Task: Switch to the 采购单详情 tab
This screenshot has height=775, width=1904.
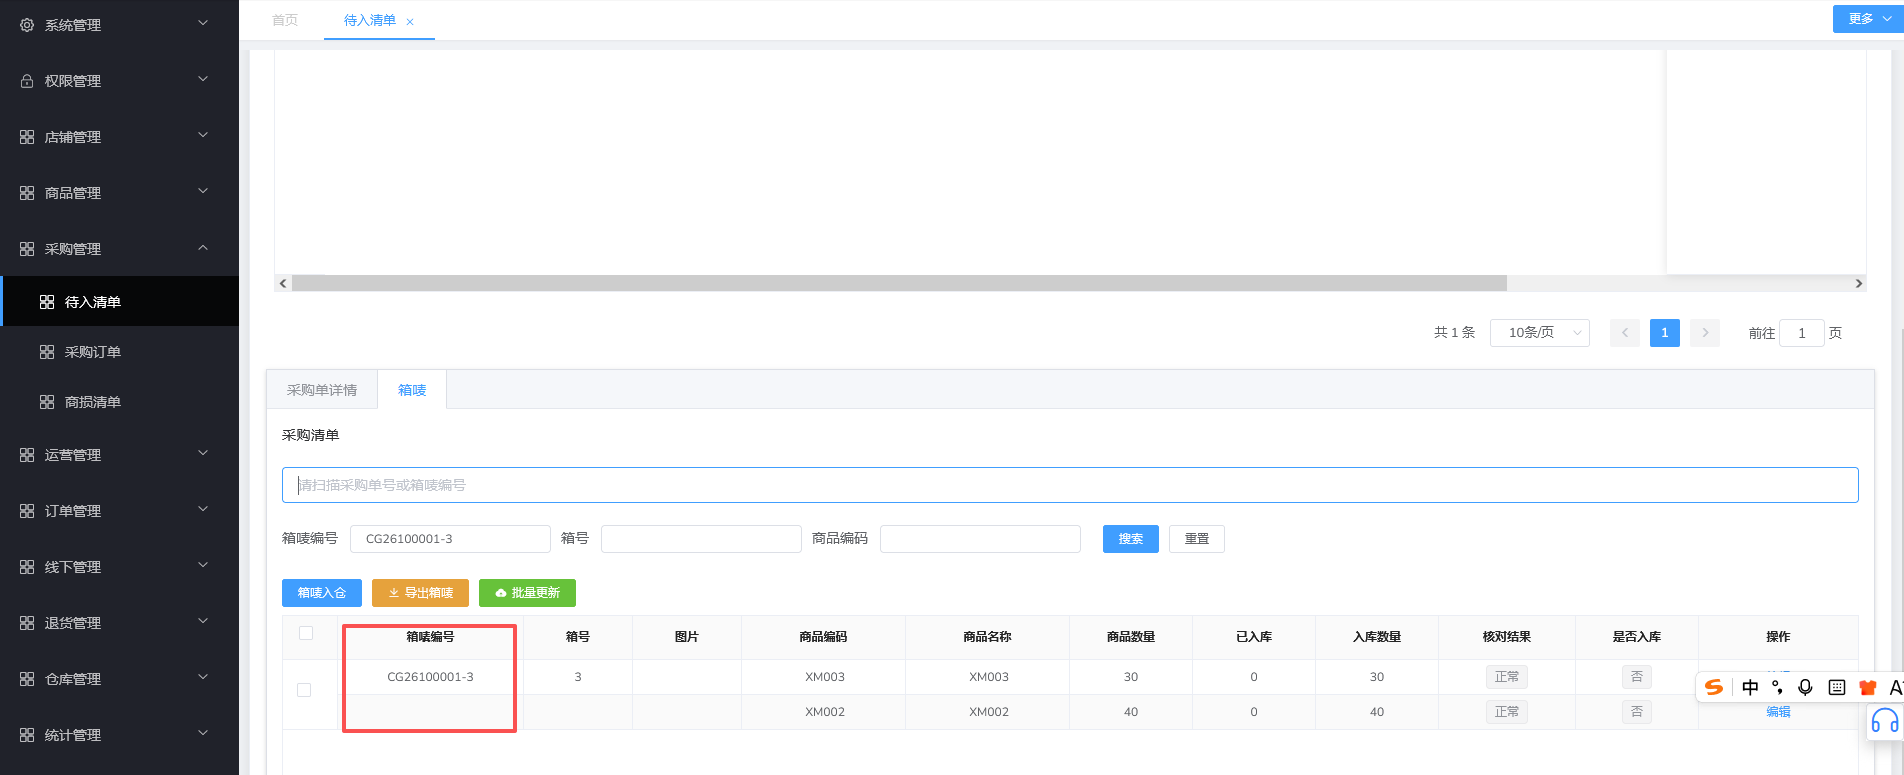Action: [322, 390]
